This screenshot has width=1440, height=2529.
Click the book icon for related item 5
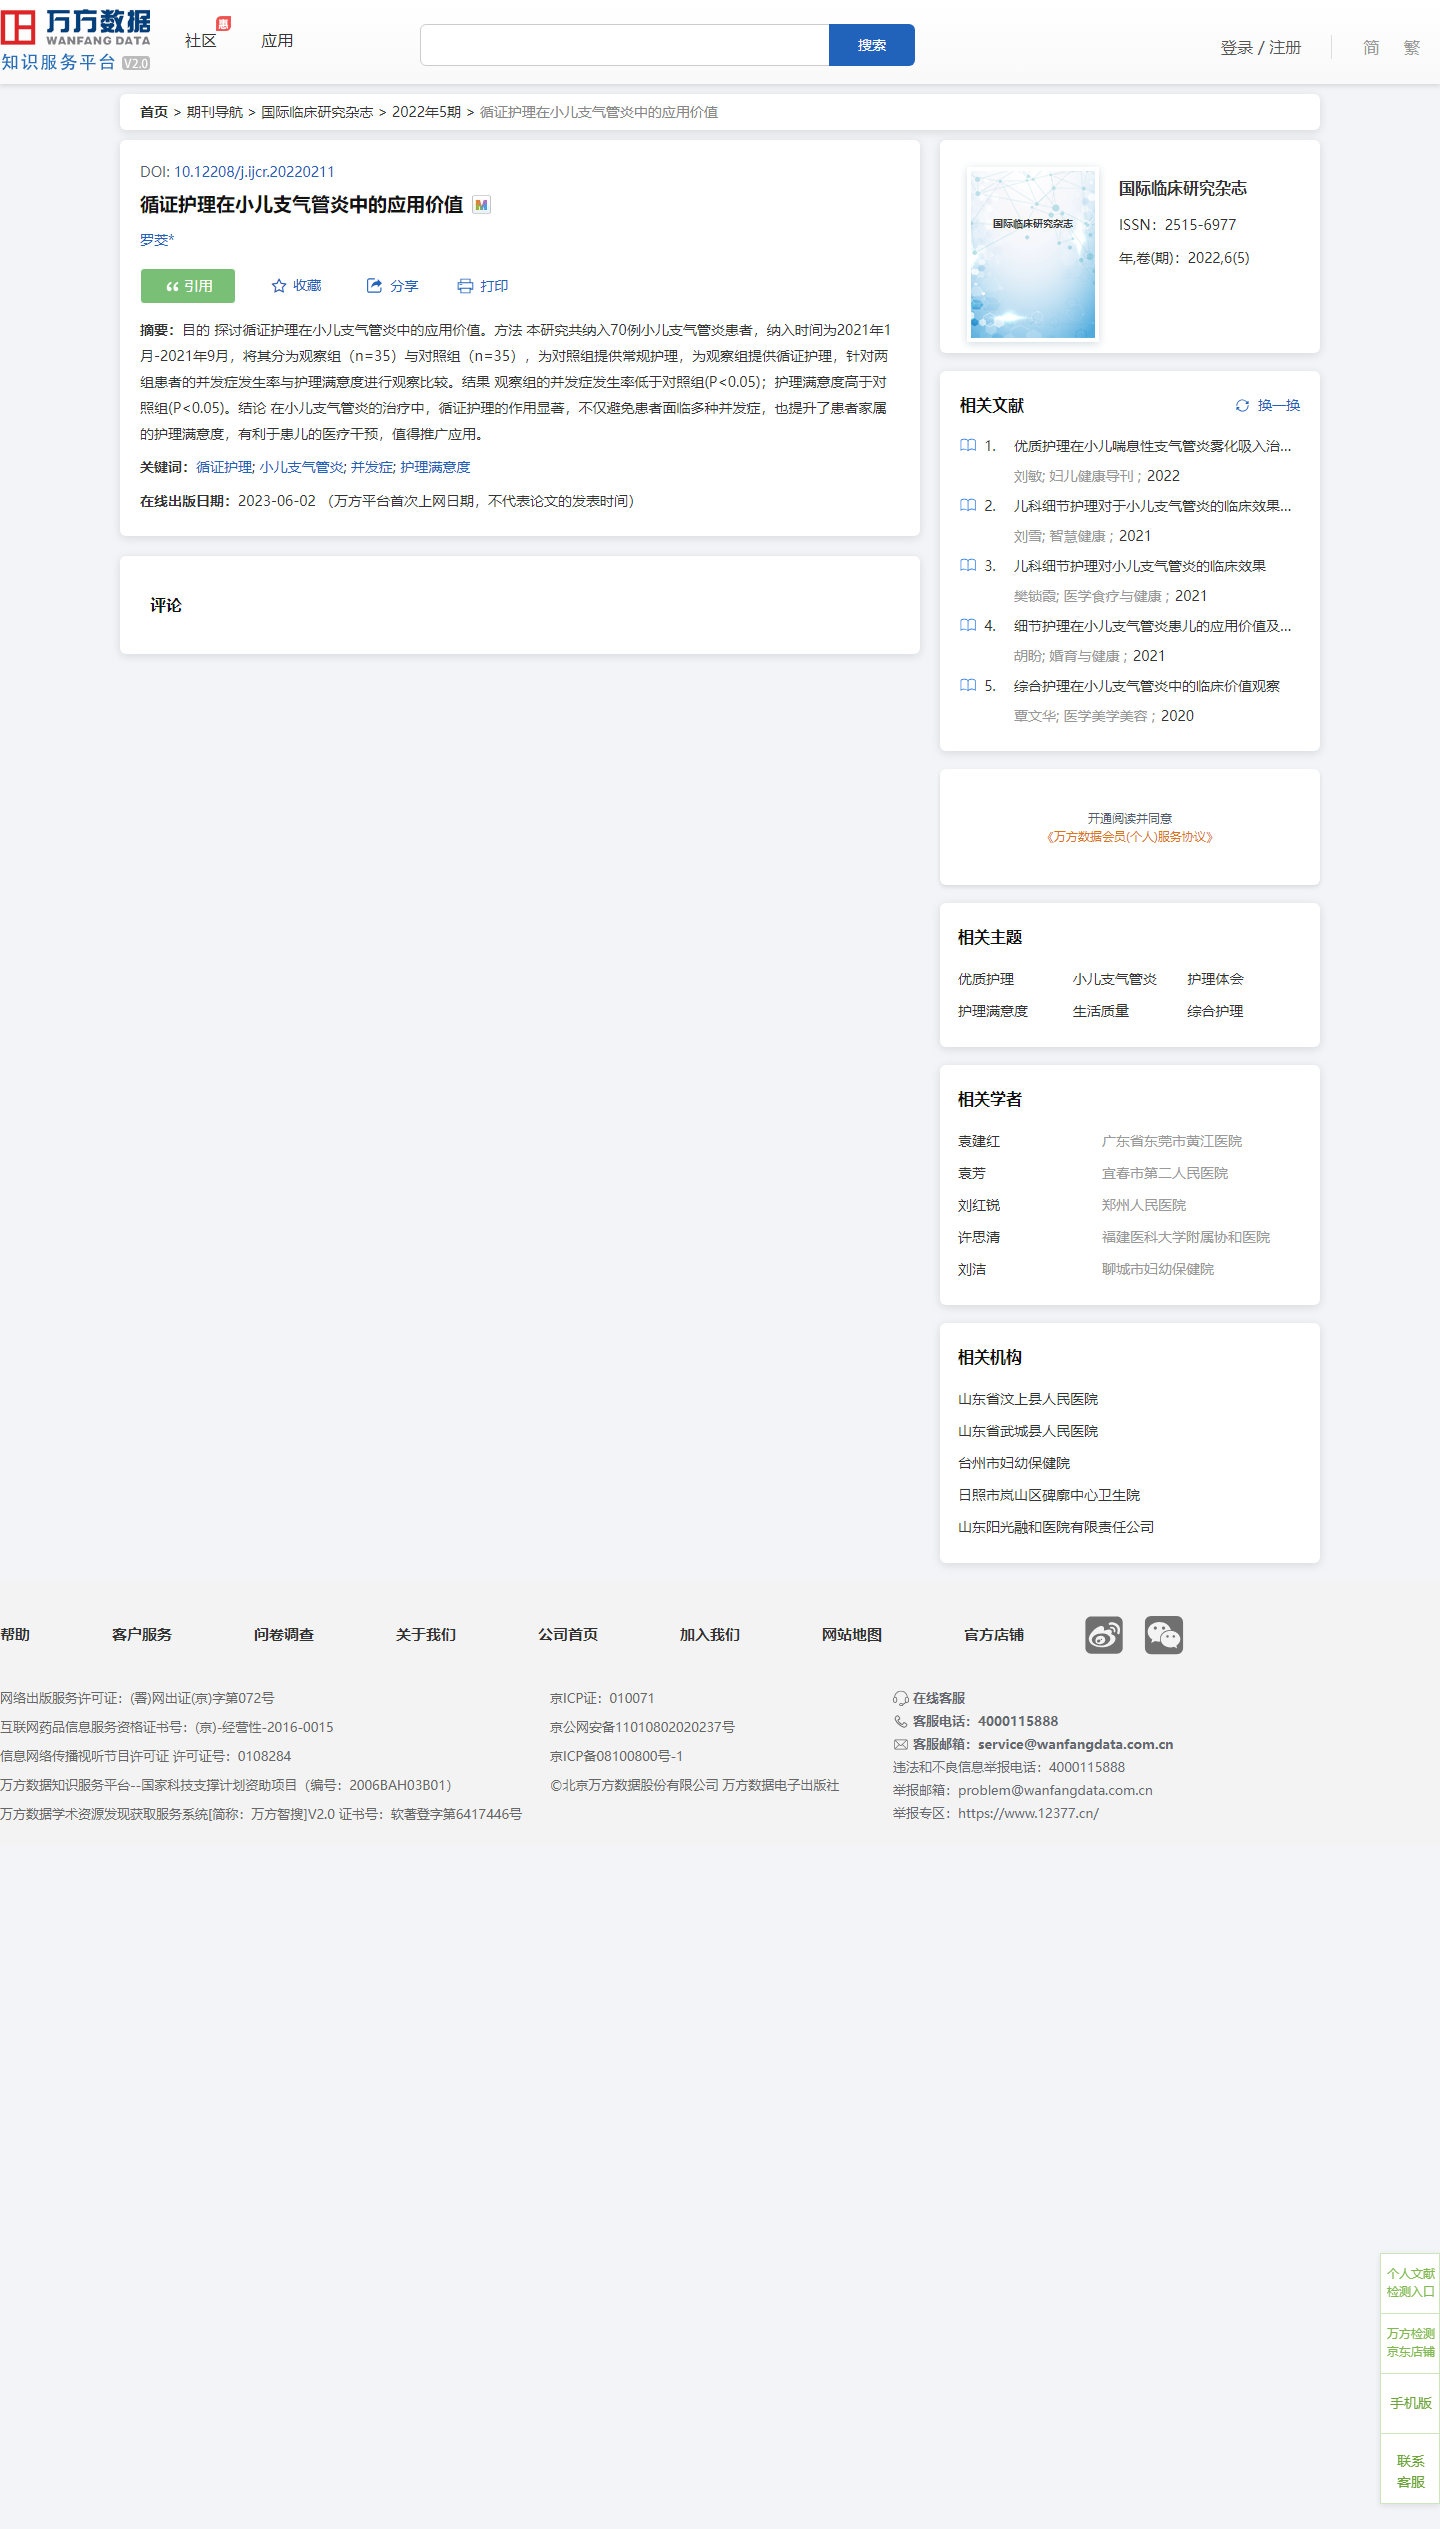click(x=968, y=686)
